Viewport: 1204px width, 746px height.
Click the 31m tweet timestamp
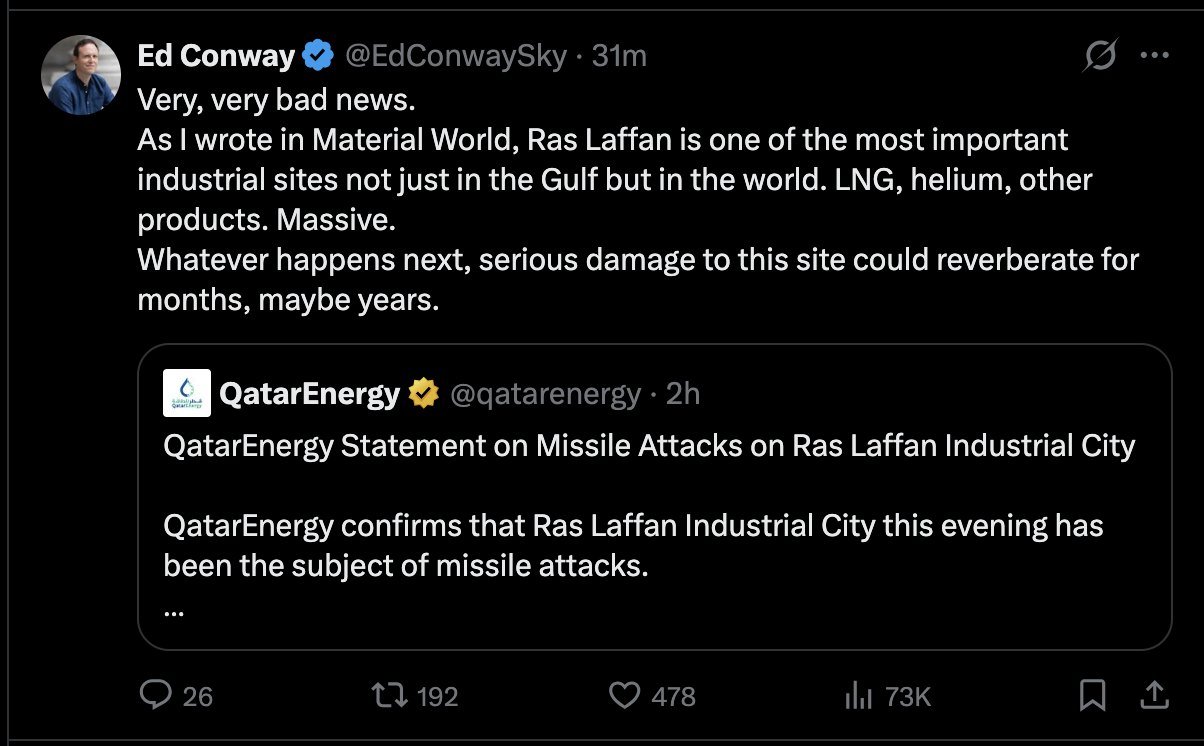pyautogui.click(x=619, y=56)
